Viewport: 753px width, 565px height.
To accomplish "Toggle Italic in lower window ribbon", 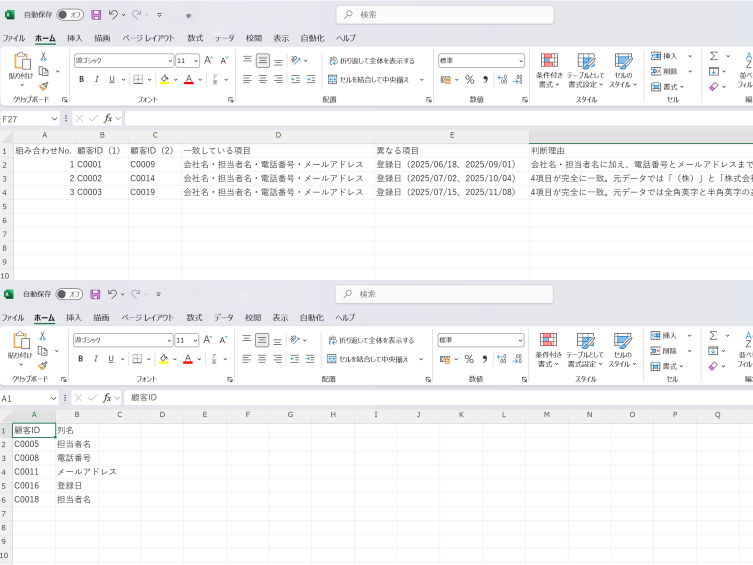I will point(96,359).
